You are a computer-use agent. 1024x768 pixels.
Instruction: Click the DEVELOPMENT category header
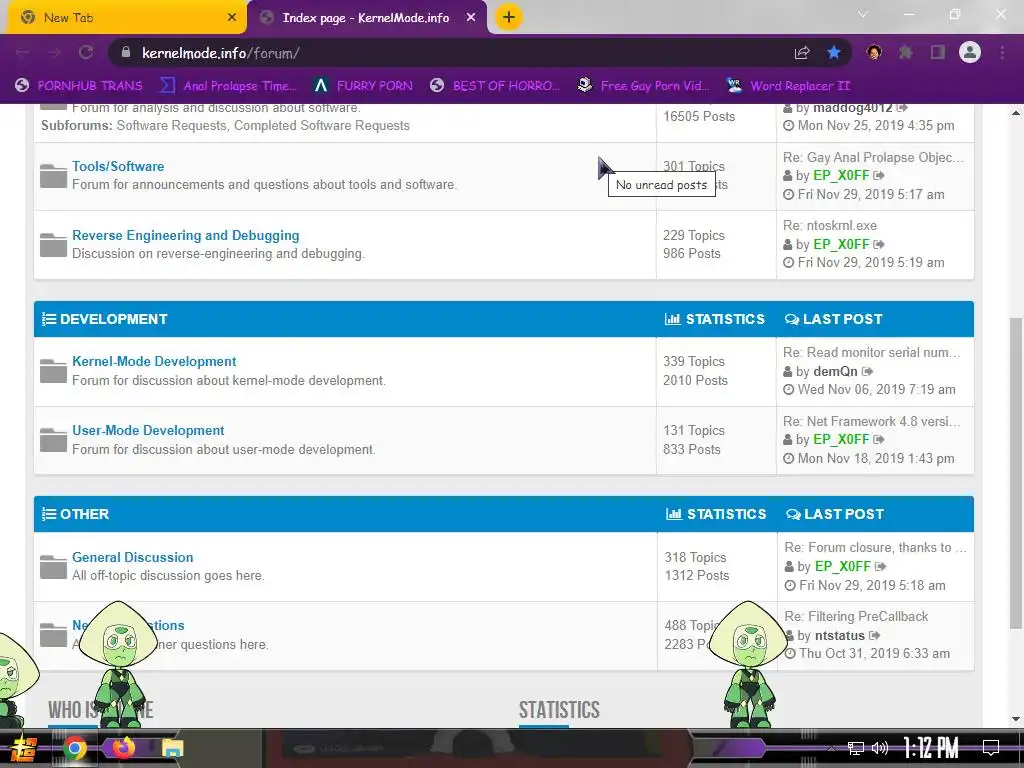coord(114,319)
